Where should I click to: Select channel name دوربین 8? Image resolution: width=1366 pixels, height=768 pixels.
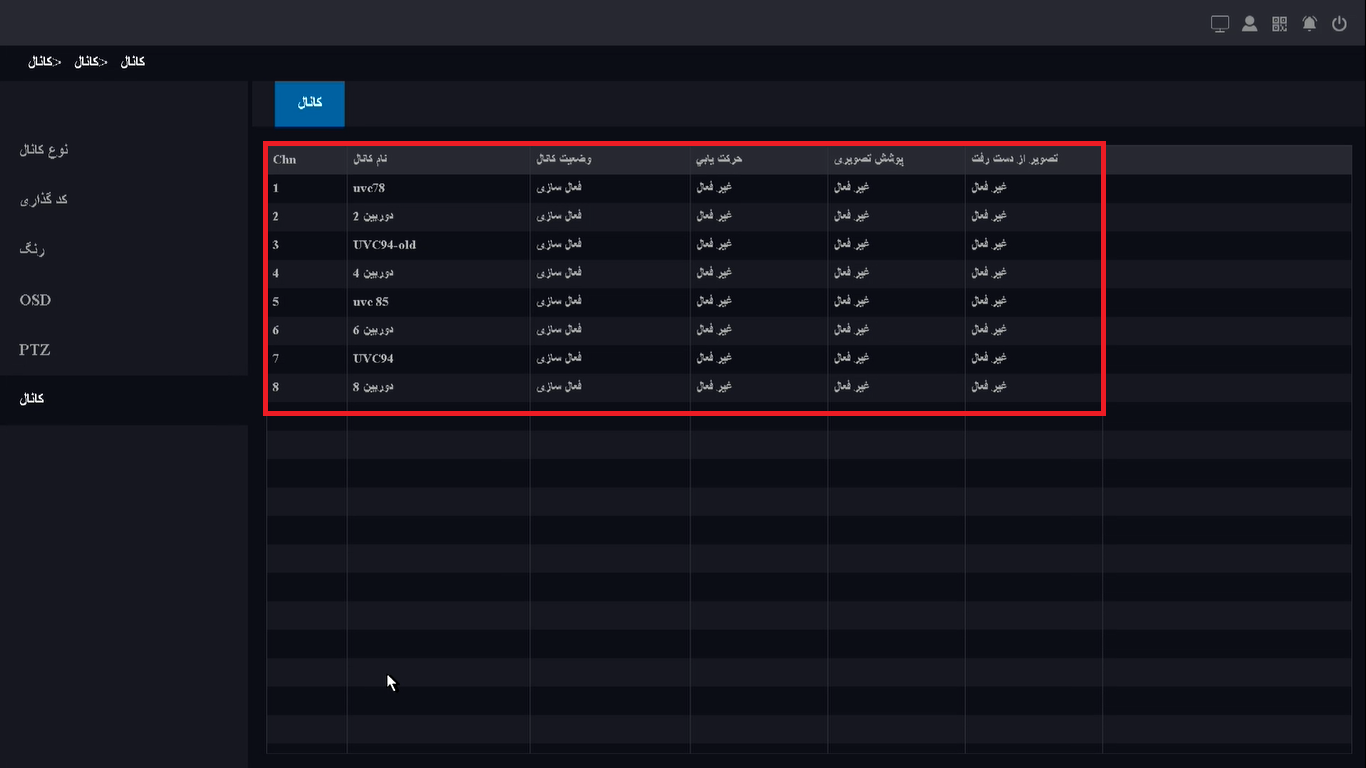373,387
